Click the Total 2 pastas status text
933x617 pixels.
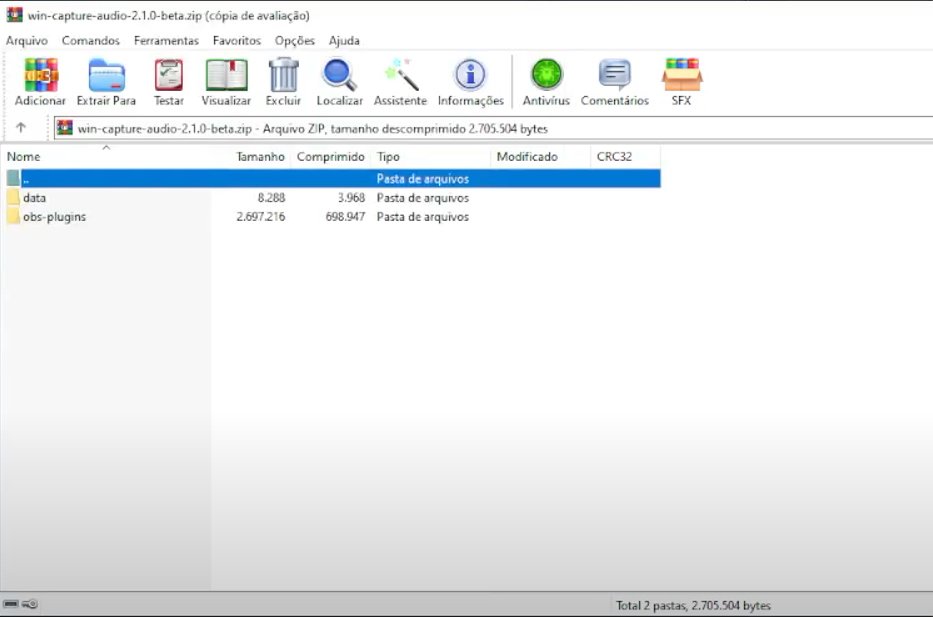point(693,605)
